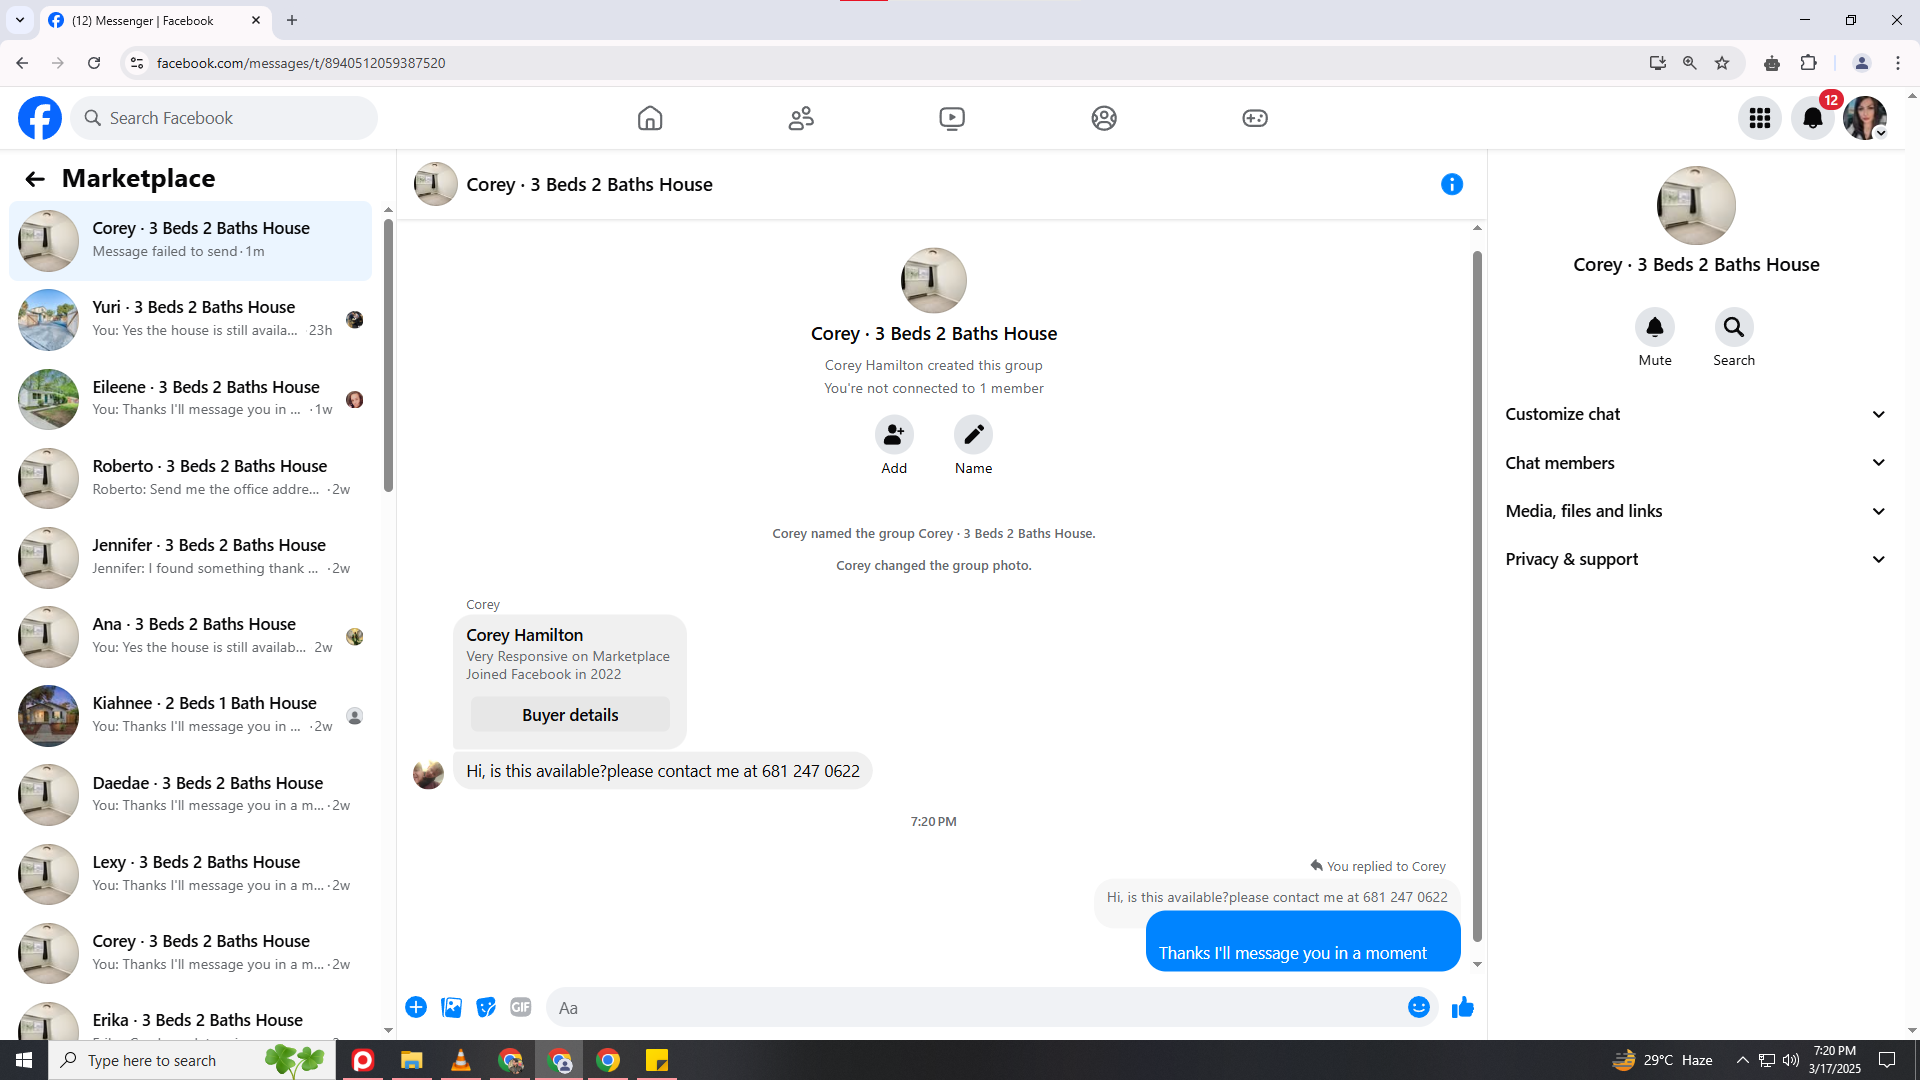This screenshot has height=1080, width=1920.
Task: Open Kiahnee · 2 Beds 1 Bath House chat
Action: (190, 716)
